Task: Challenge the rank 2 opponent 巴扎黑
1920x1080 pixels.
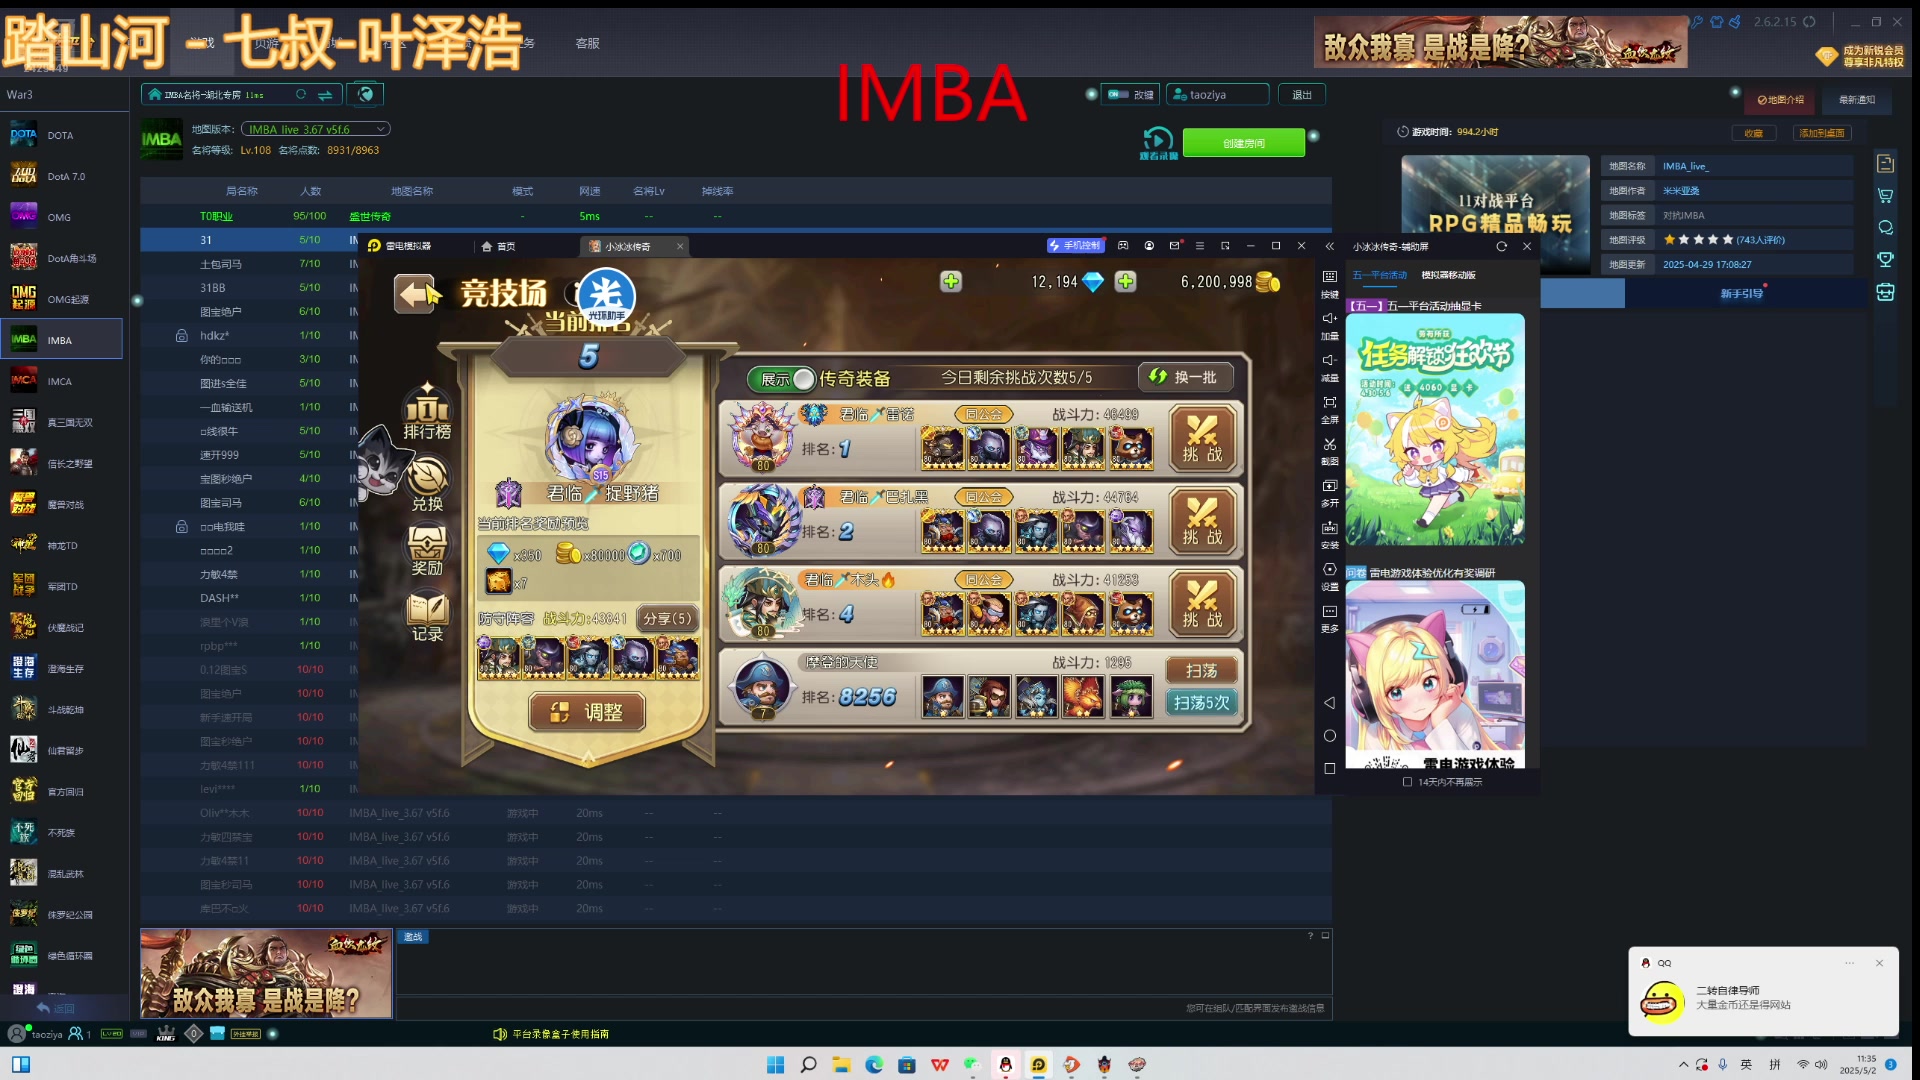Action: click(x=1201, y=522)
